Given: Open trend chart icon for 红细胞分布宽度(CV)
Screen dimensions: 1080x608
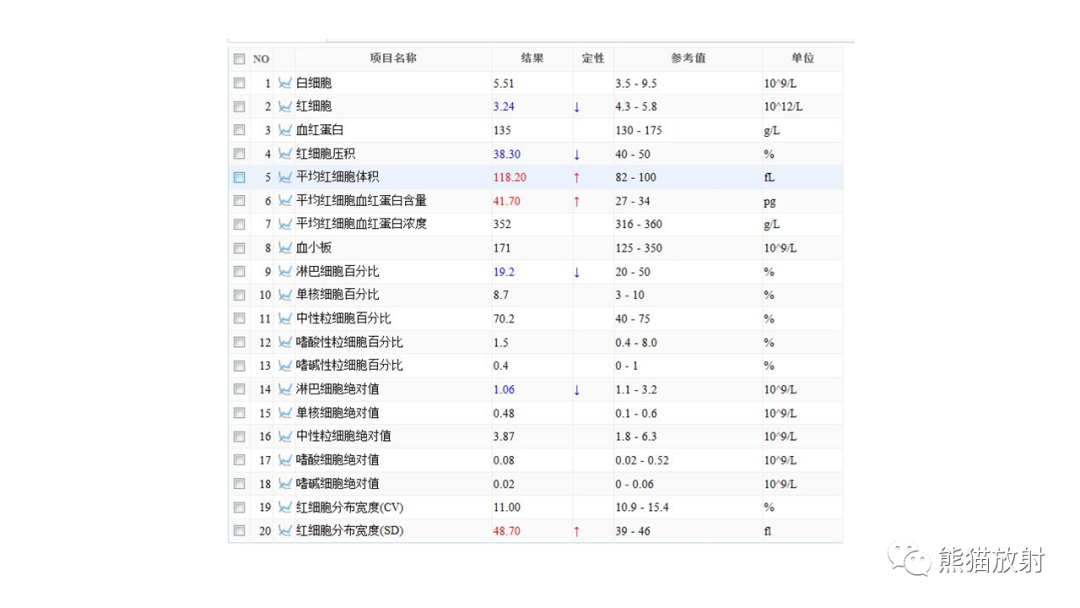Looking at the screenshot, I should (284, 507).
